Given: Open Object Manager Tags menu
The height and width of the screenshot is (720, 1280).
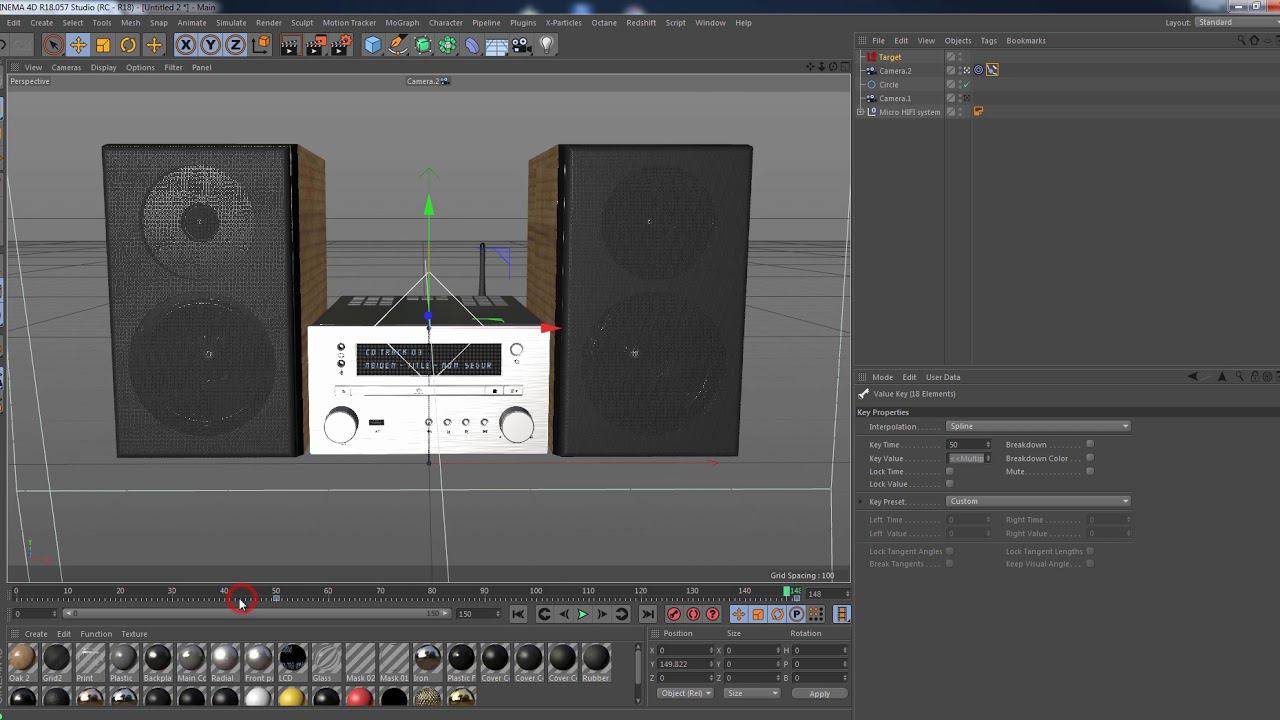Looking at the screenshot, I should point(989,41).
